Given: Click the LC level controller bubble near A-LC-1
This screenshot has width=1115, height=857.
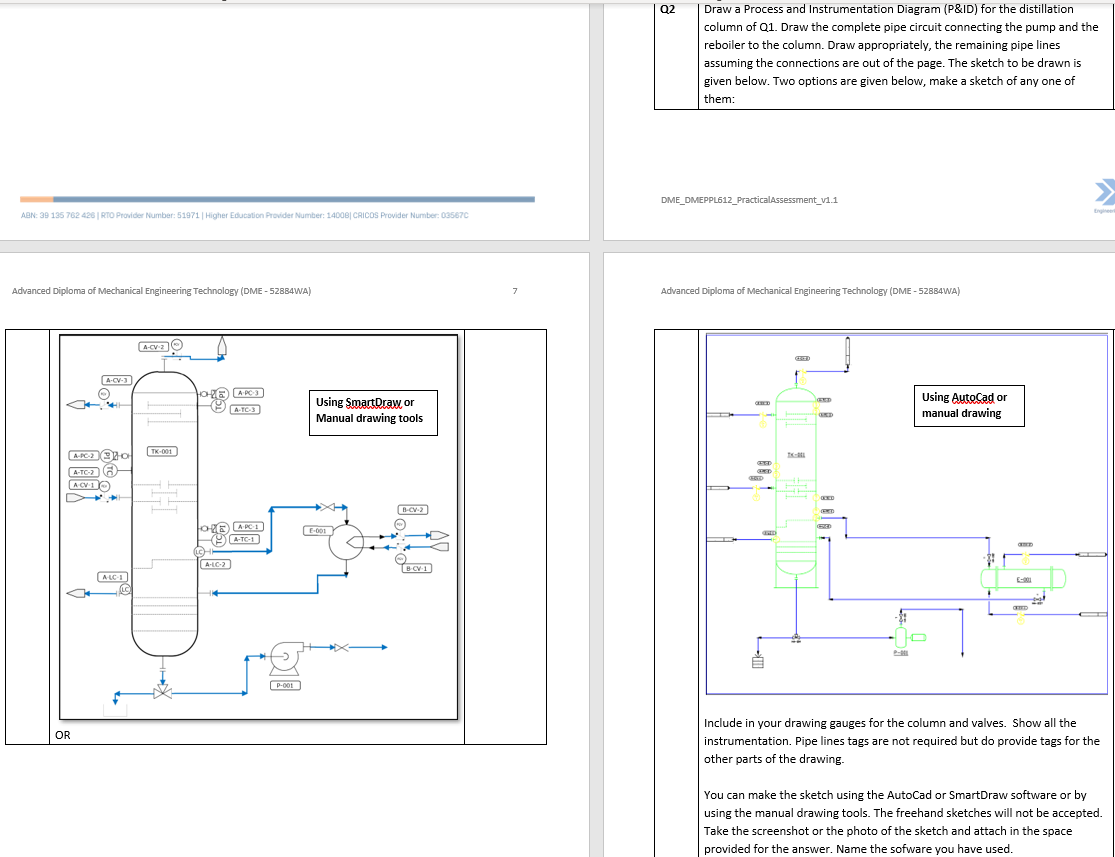Looking at the screenshot, I should pos(123,589).
